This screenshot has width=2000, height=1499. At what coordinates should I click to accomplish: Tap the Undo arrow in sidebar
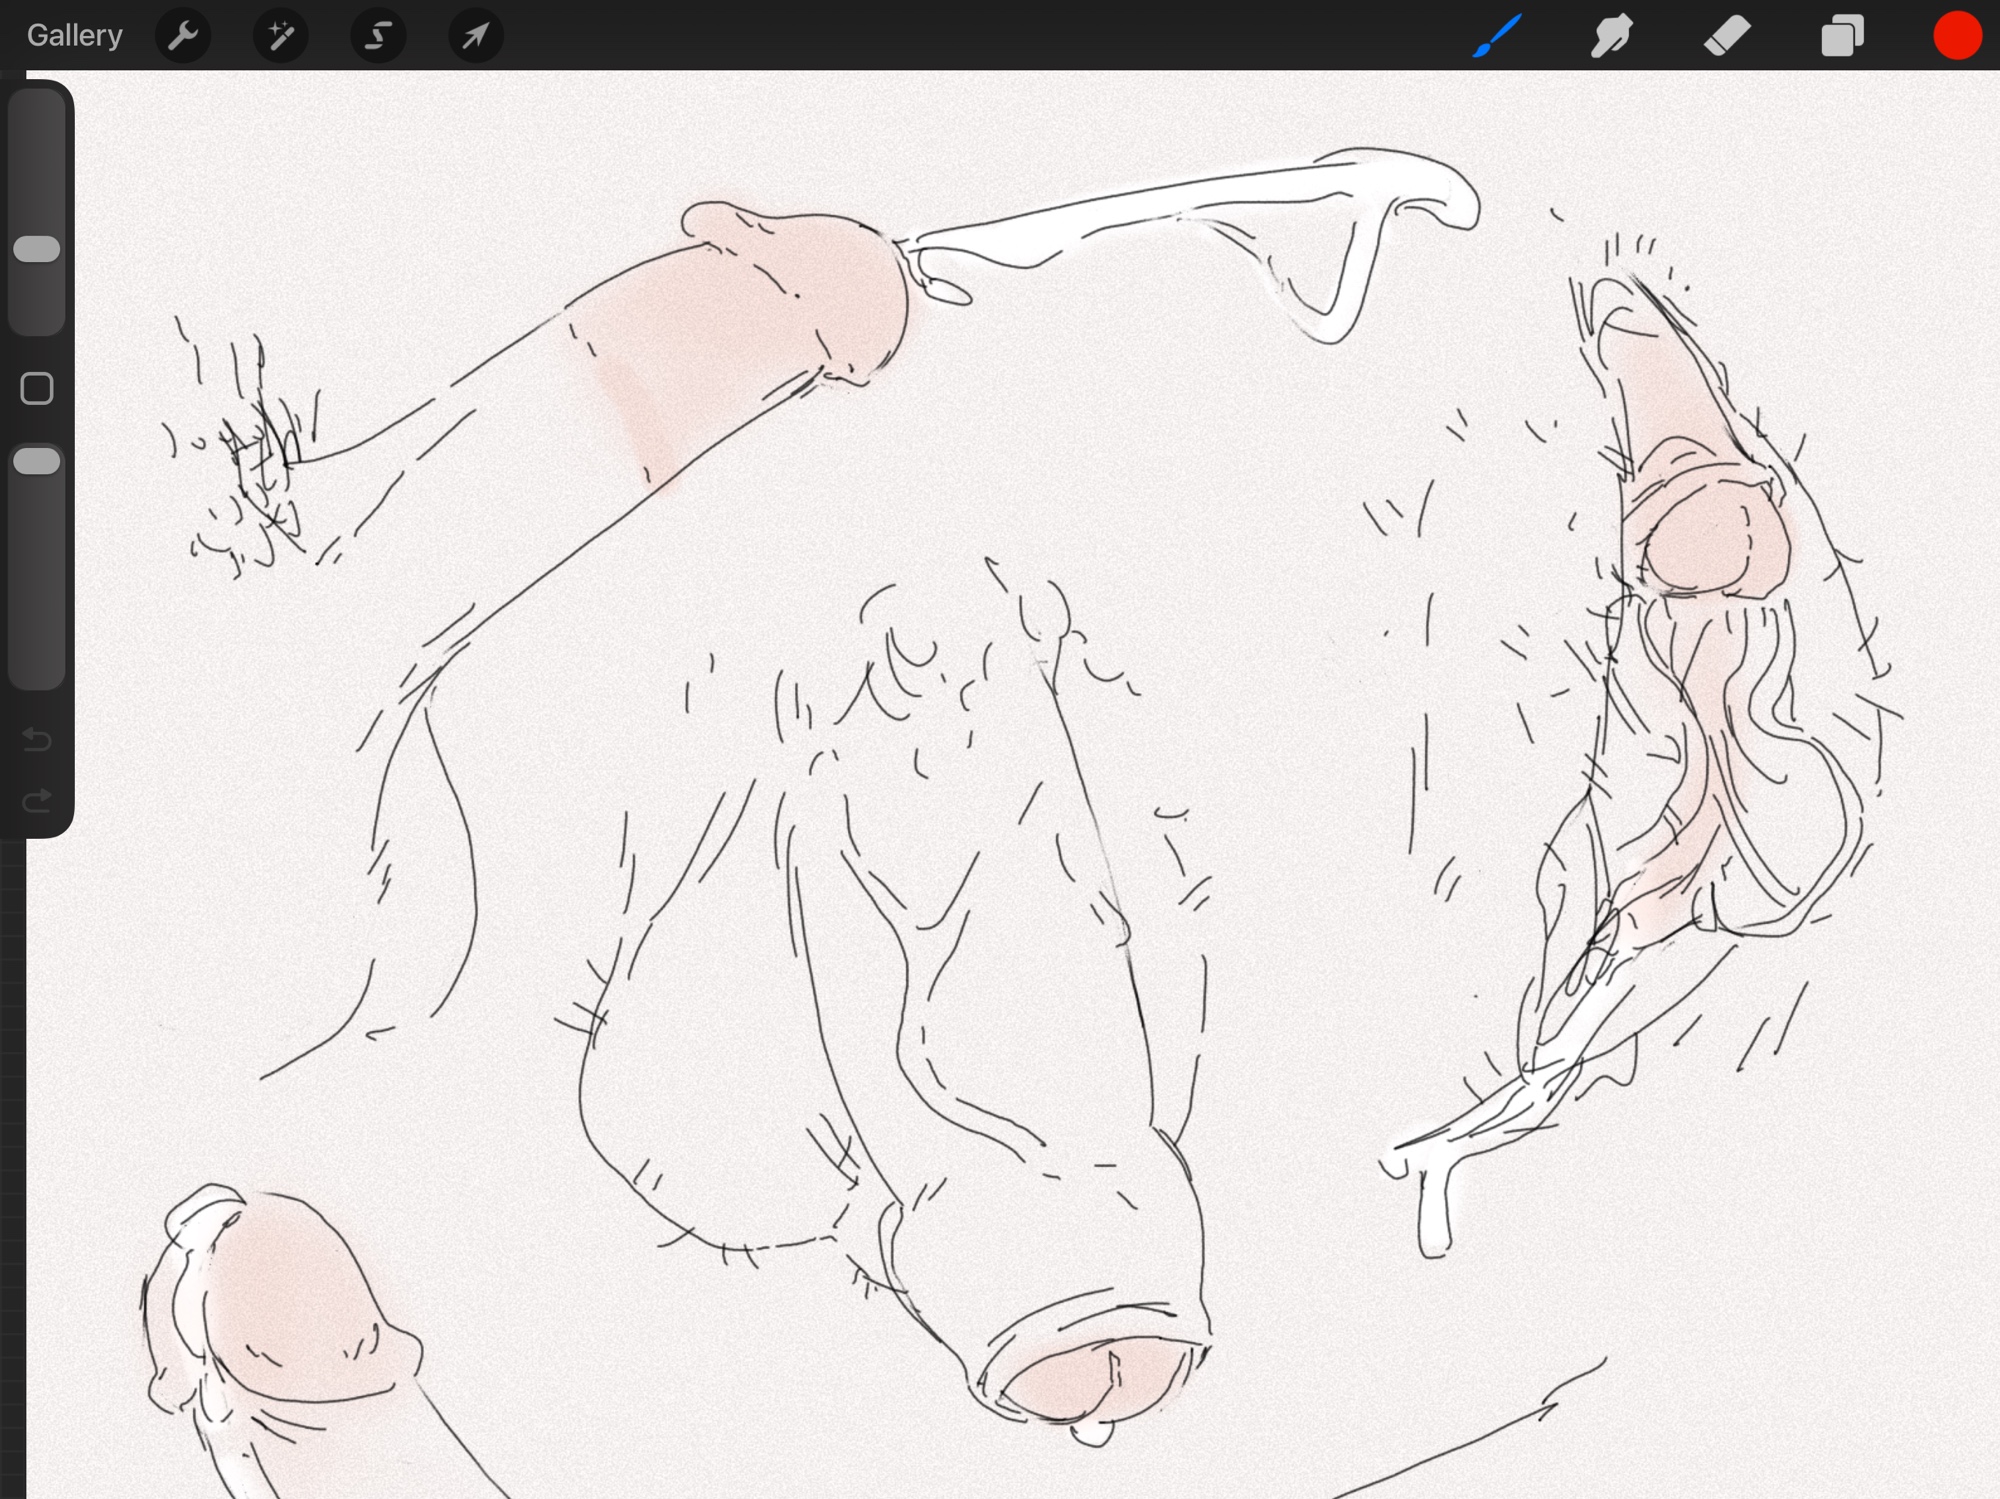coord(37,739)
